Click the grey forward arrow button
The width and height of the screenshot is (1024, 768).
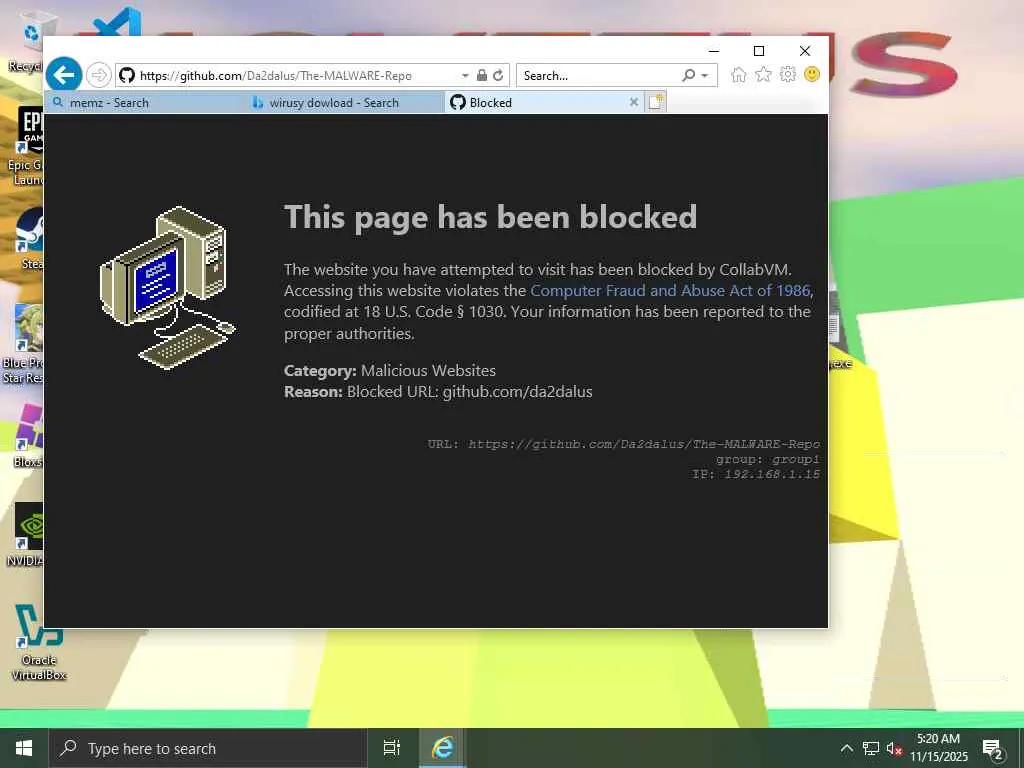tap(99, 75)
